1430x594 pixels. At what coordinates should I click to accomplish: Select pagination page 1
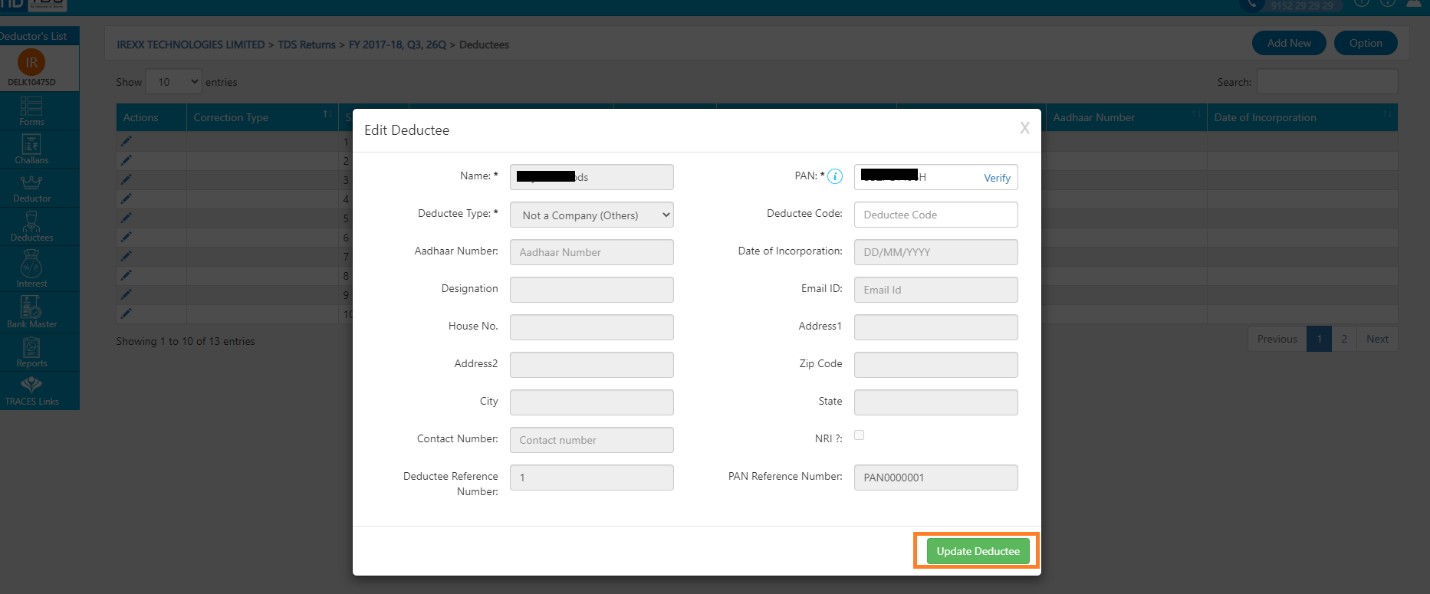coord(1319,339)
